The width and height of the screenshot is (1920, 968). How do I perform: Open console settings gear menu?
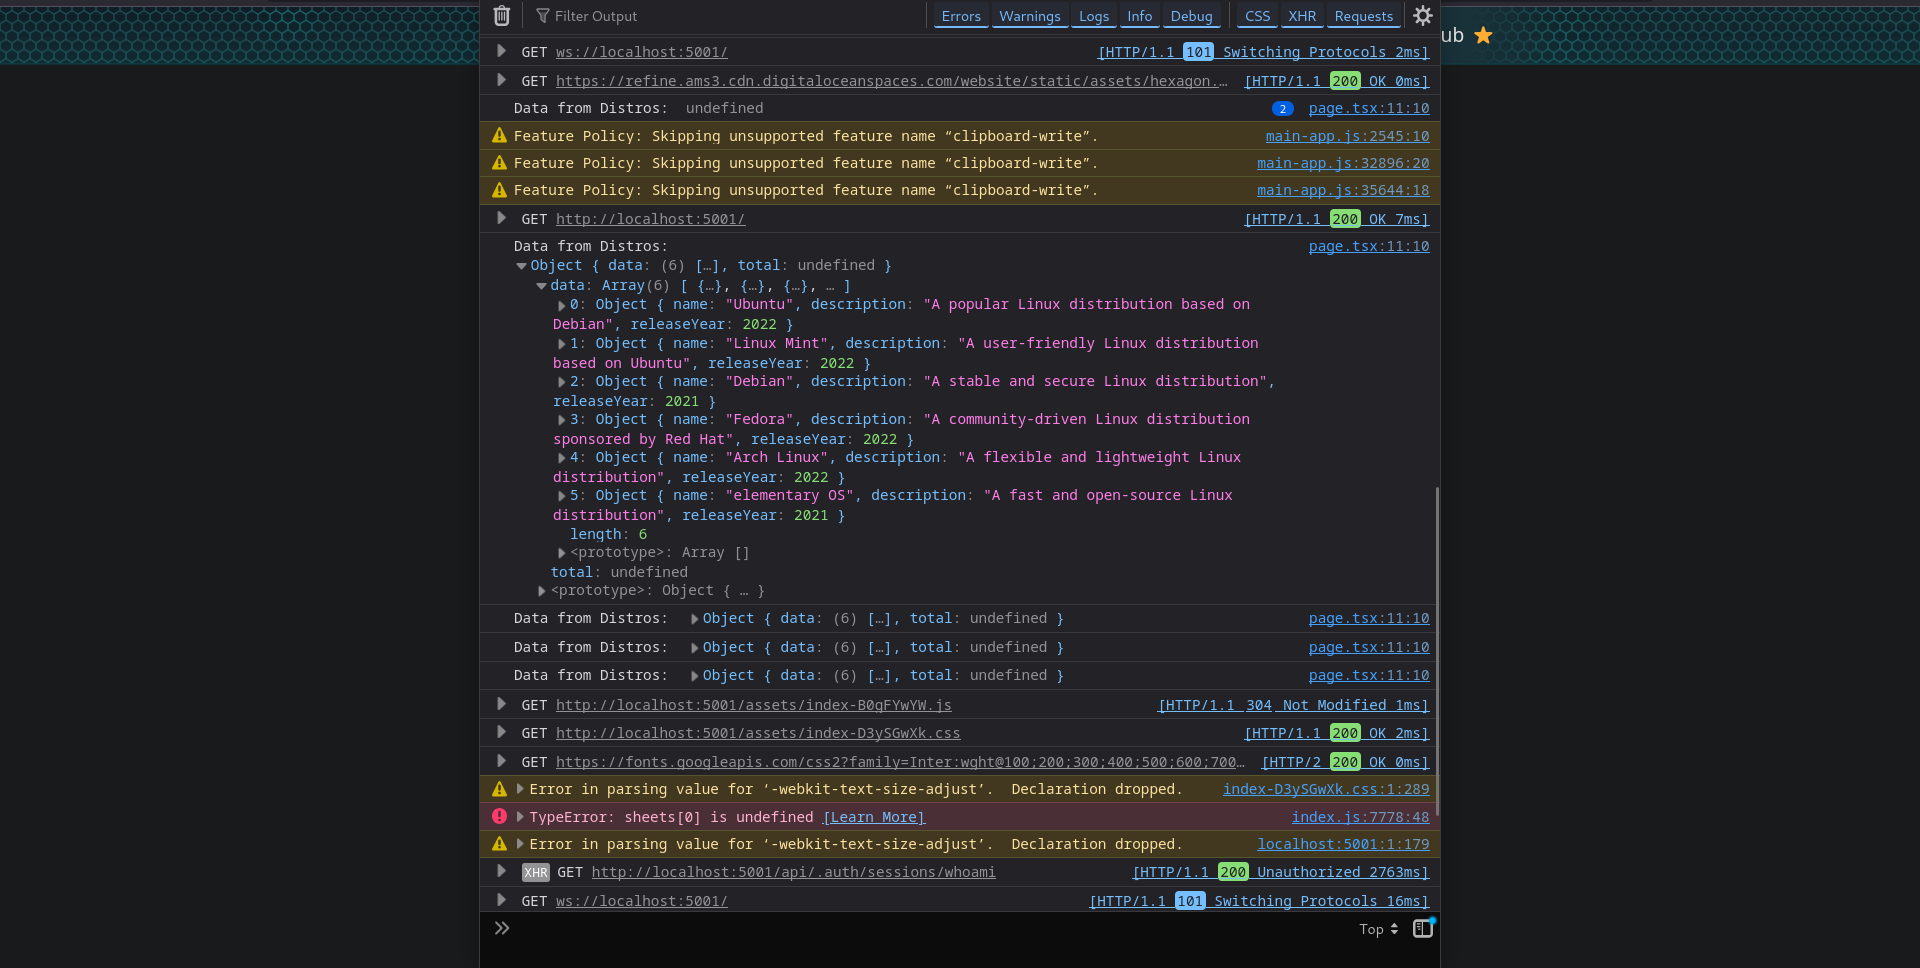pyautogui.click(x=1423, y=16)
